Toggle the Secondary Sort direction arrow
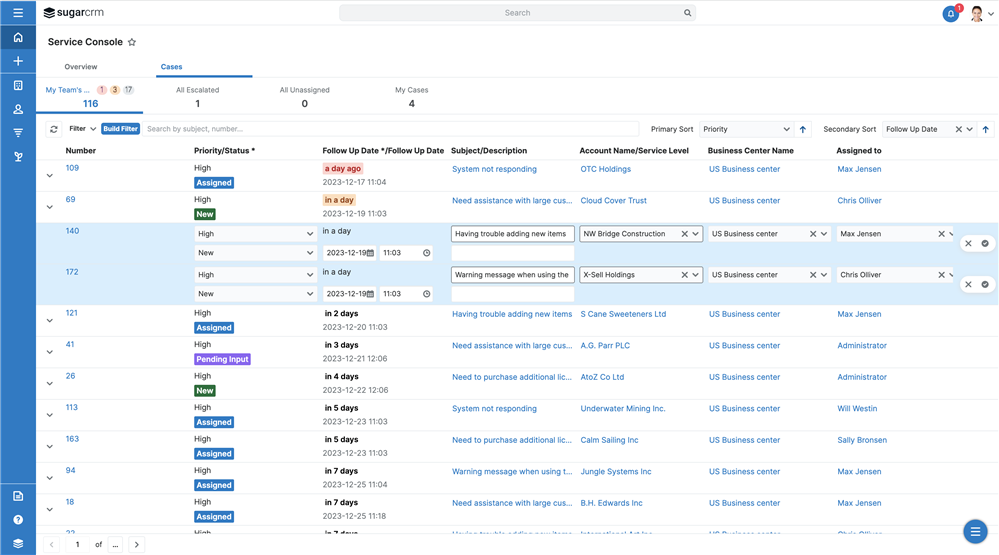999x555 pixels. 986,129
